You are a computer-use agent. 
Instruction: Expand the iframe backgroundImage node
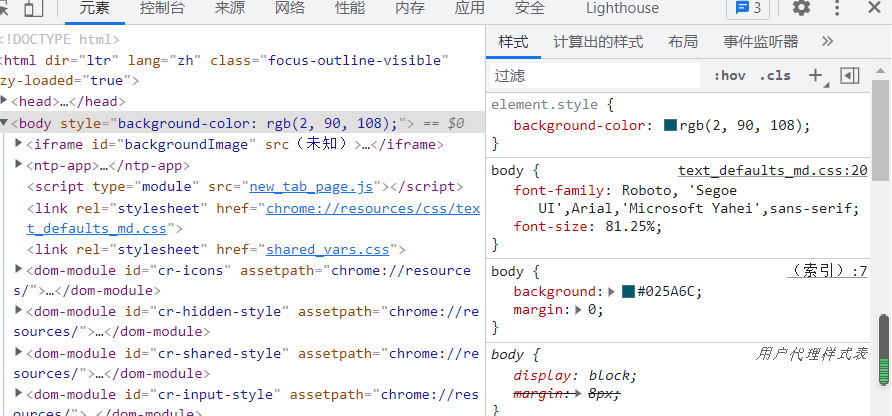click(x=19, y=143)
